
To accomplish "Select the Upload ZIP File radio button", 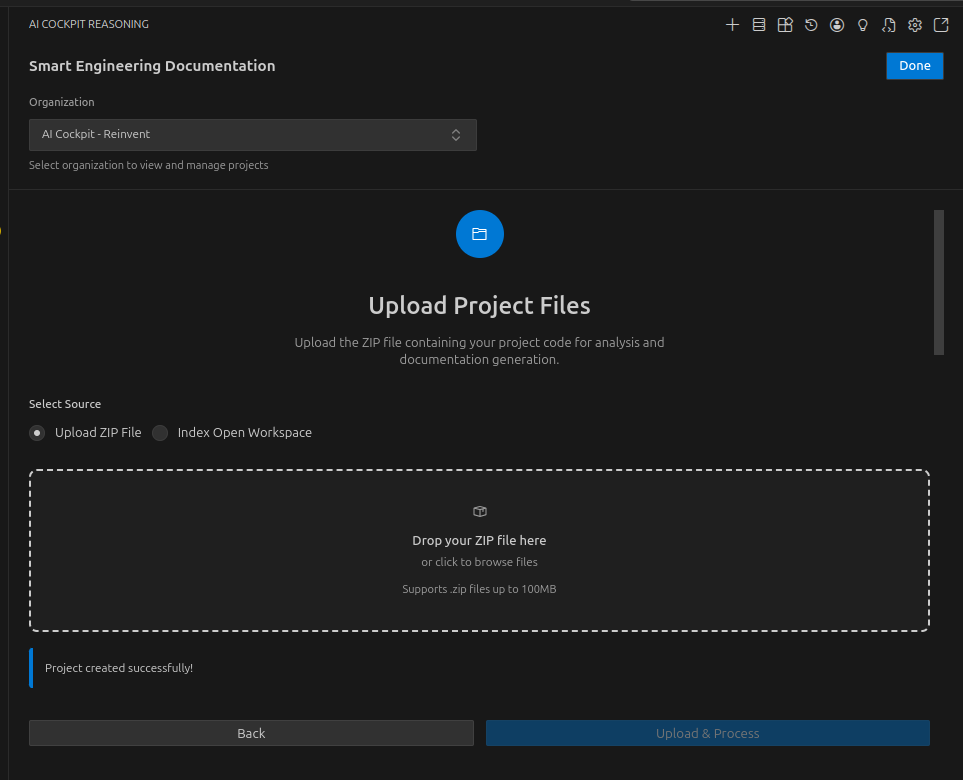I will (x=37, y=432).
